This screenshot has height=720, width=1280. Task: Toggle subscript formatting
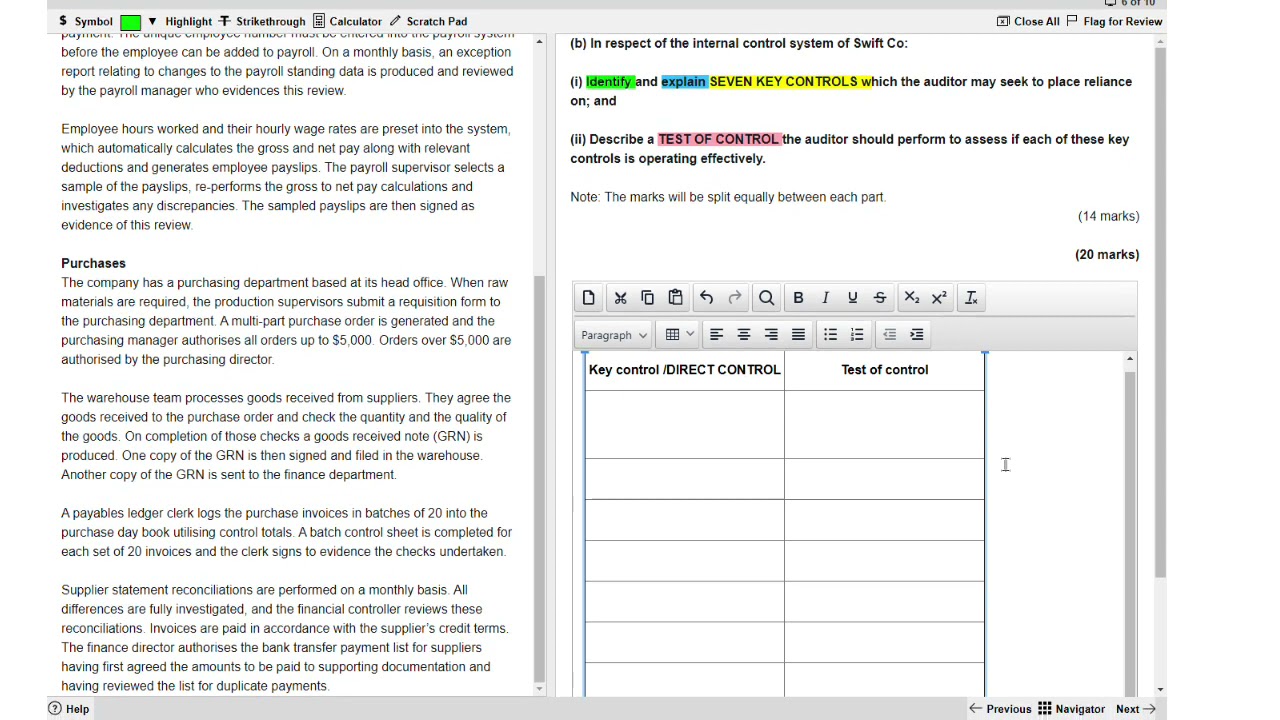click(911, 298)
